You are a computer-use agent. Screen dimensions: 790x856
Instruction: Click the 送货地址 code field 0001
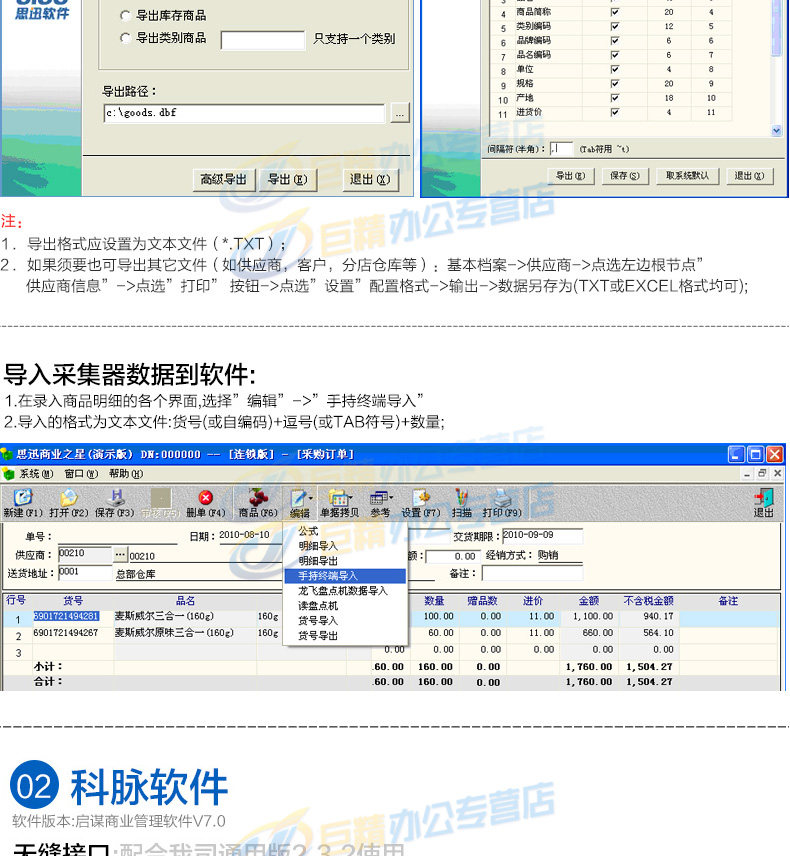pyautogui.click(x=85, y=572)
